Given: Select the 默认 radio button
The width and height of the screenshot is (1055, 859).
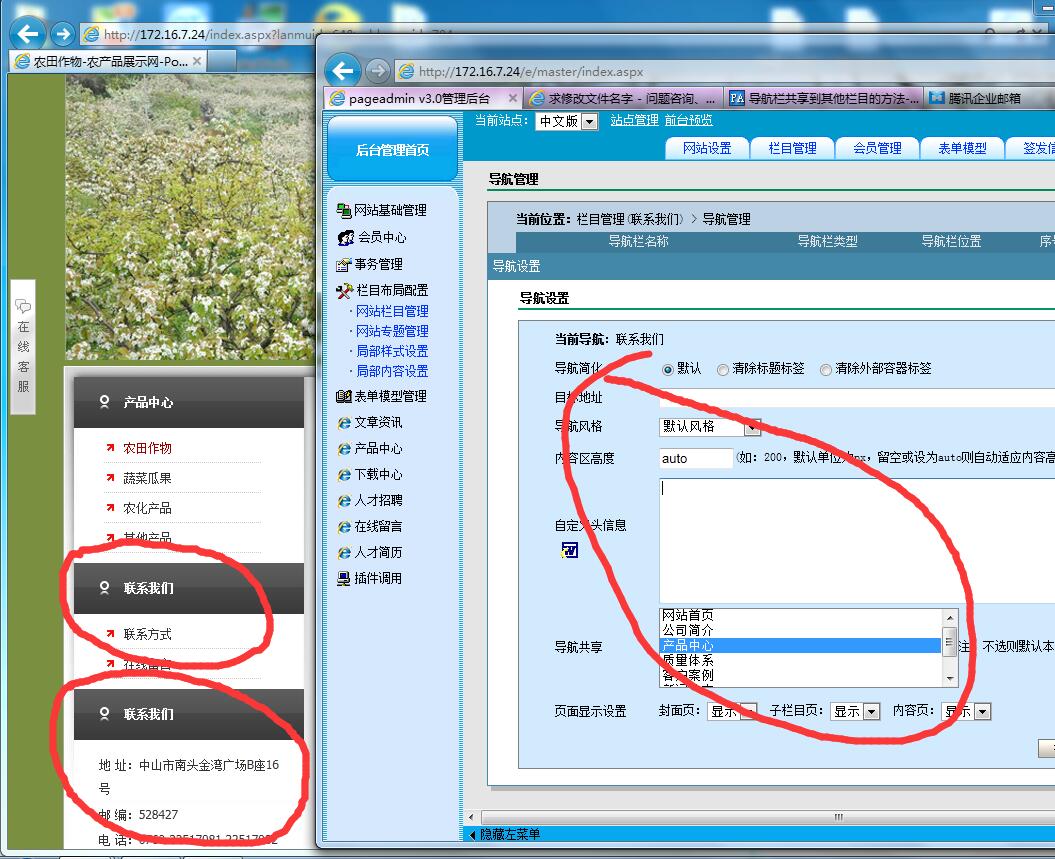Looking at the screenshot, I should click(x=668, y=369).
